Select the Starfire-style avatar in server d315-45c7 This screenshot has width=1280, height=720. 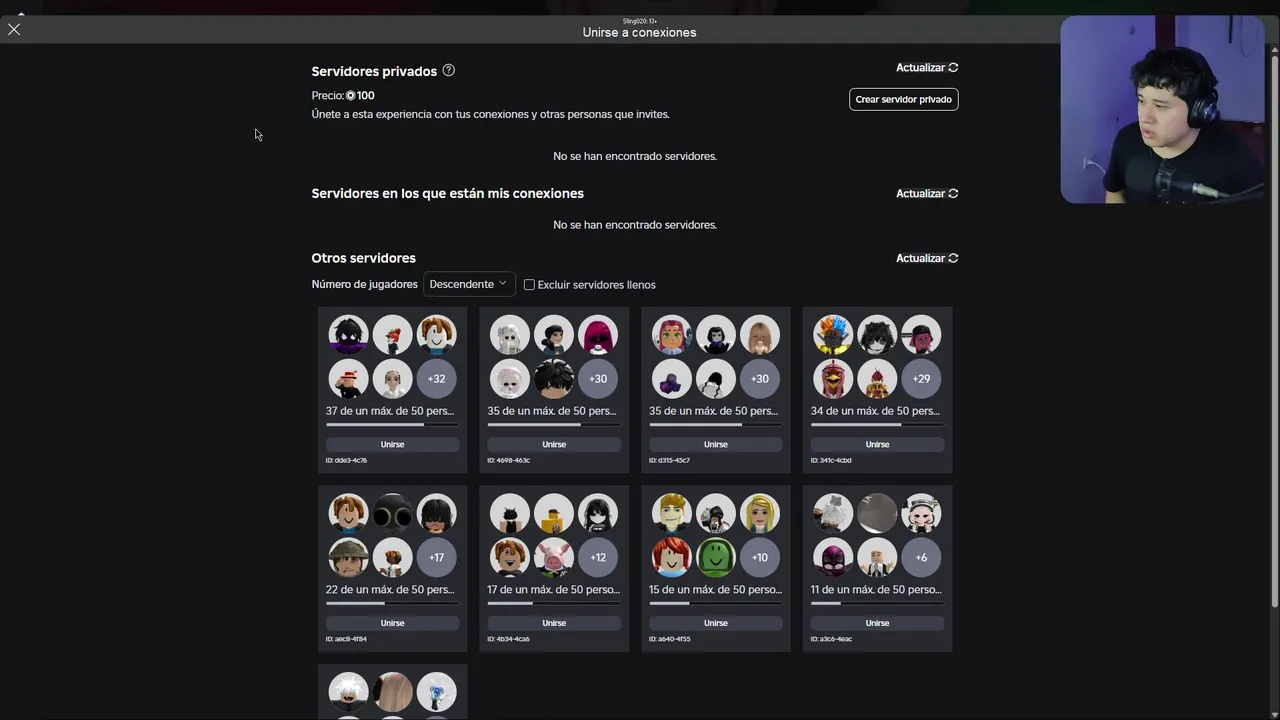(x=672, y=335)
